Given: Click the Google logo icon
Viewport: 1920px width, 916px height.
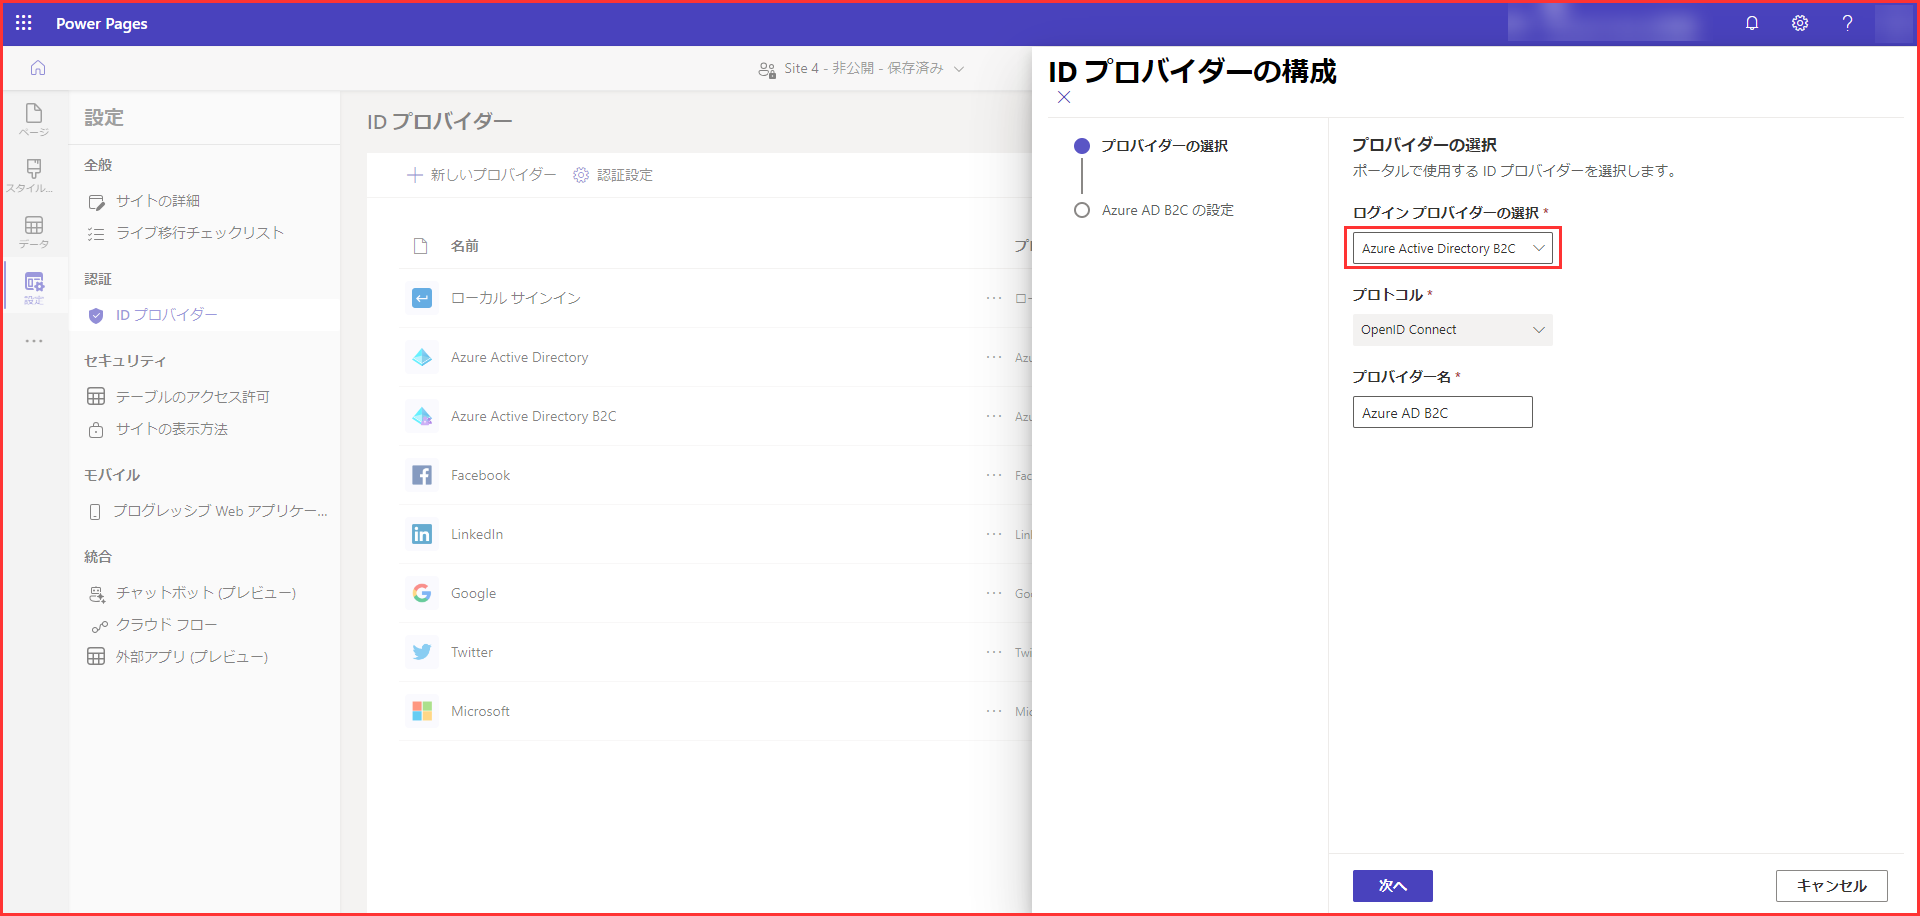Looking at the screenshot, I should click(422, 593).
